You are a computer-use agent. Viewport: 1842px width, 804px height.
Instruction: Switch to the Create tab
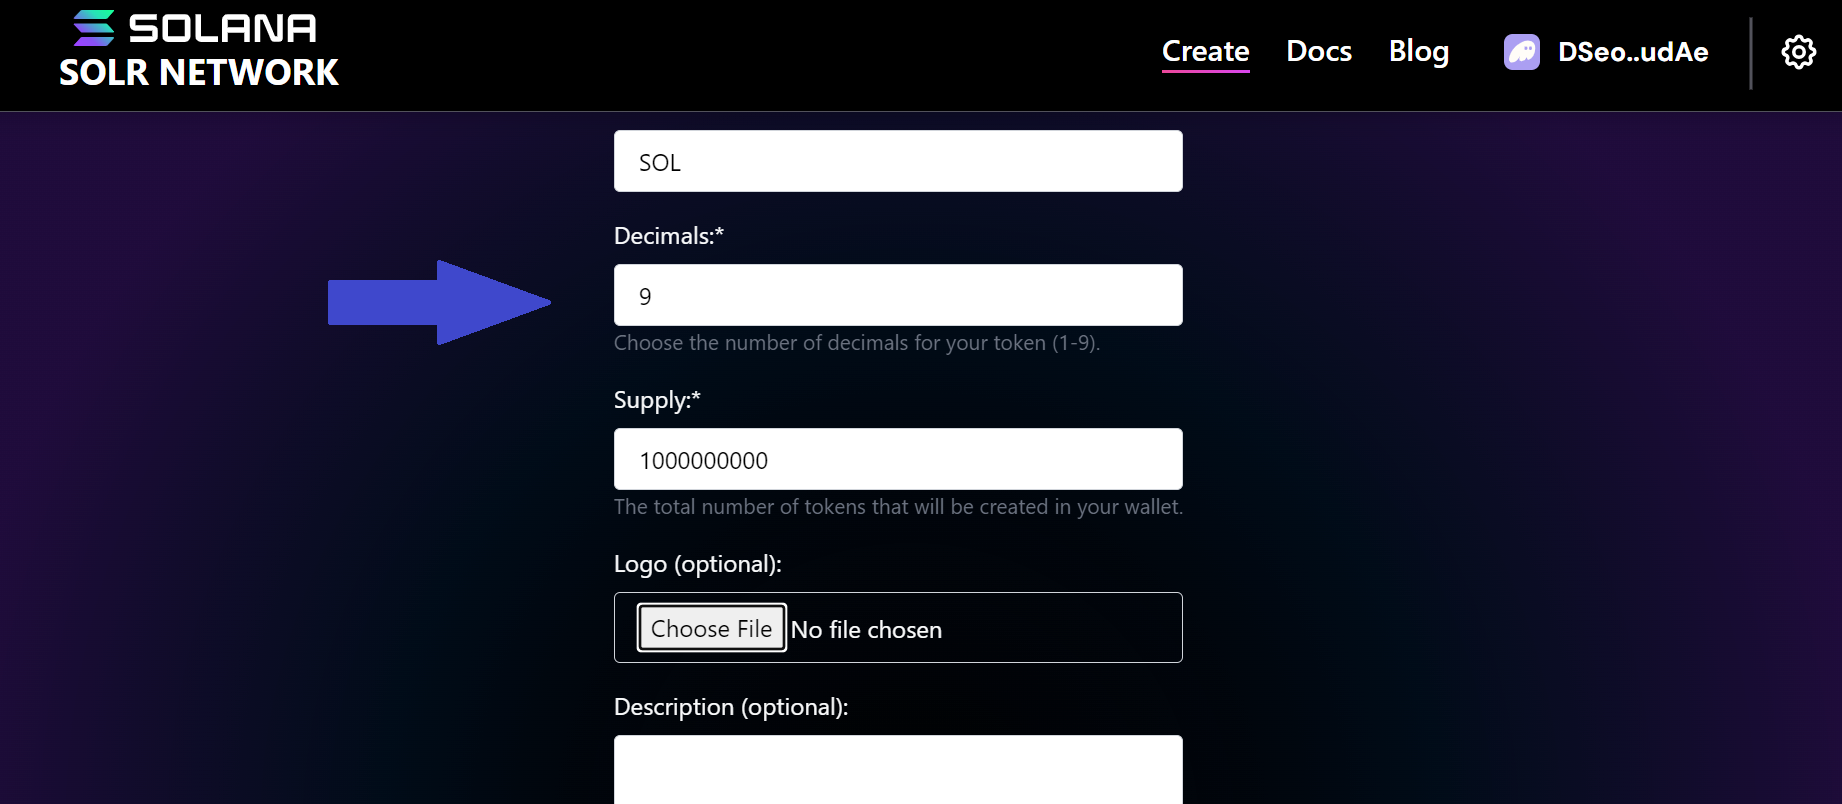(1205, 51)
